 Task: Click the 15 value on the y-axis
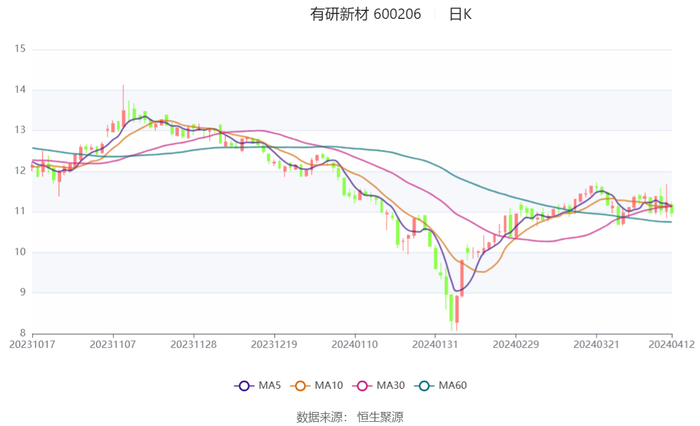click(x=20, y=48)
